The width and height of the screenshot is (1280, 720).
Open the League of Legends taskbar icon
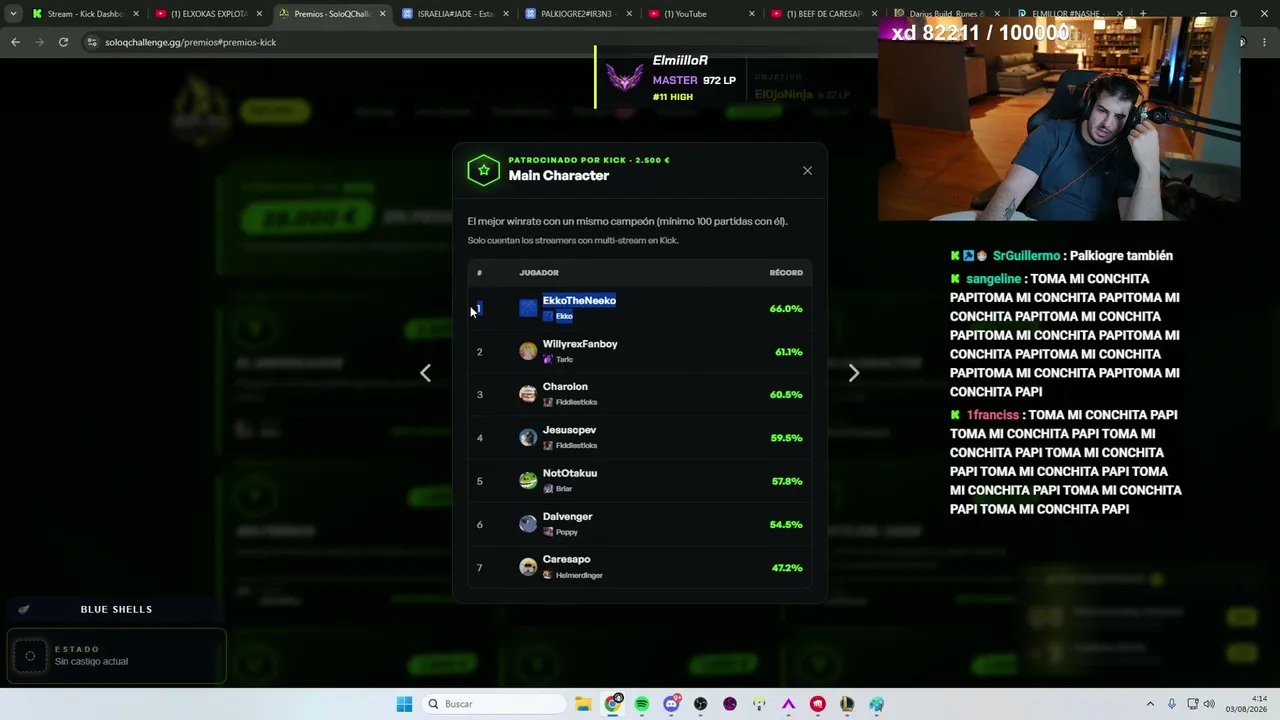coord(847,704)
